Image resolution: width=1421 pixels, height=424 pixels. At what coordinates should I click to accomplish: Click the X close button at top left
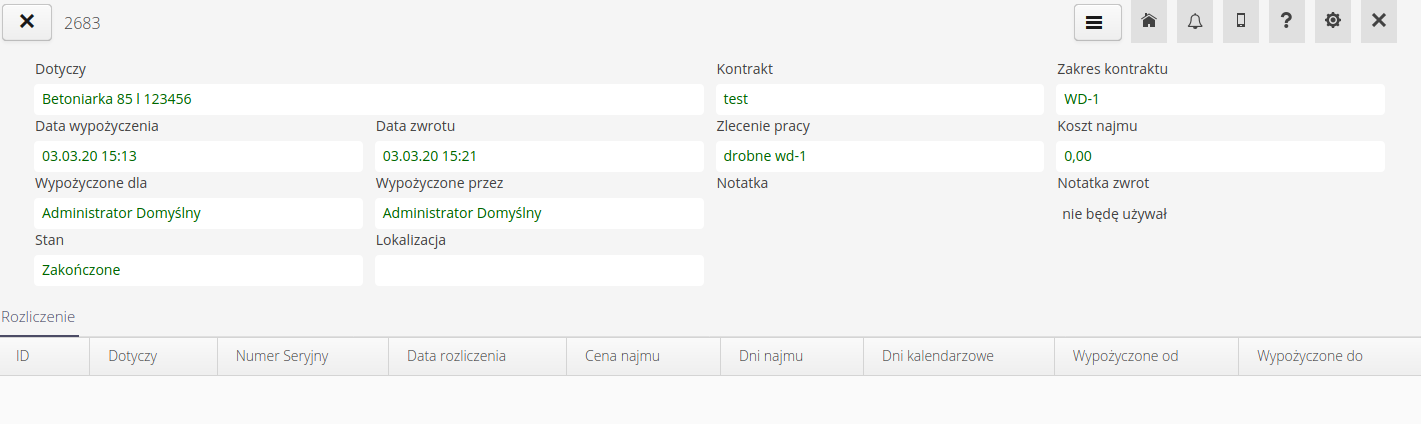(x=27, y=22)
